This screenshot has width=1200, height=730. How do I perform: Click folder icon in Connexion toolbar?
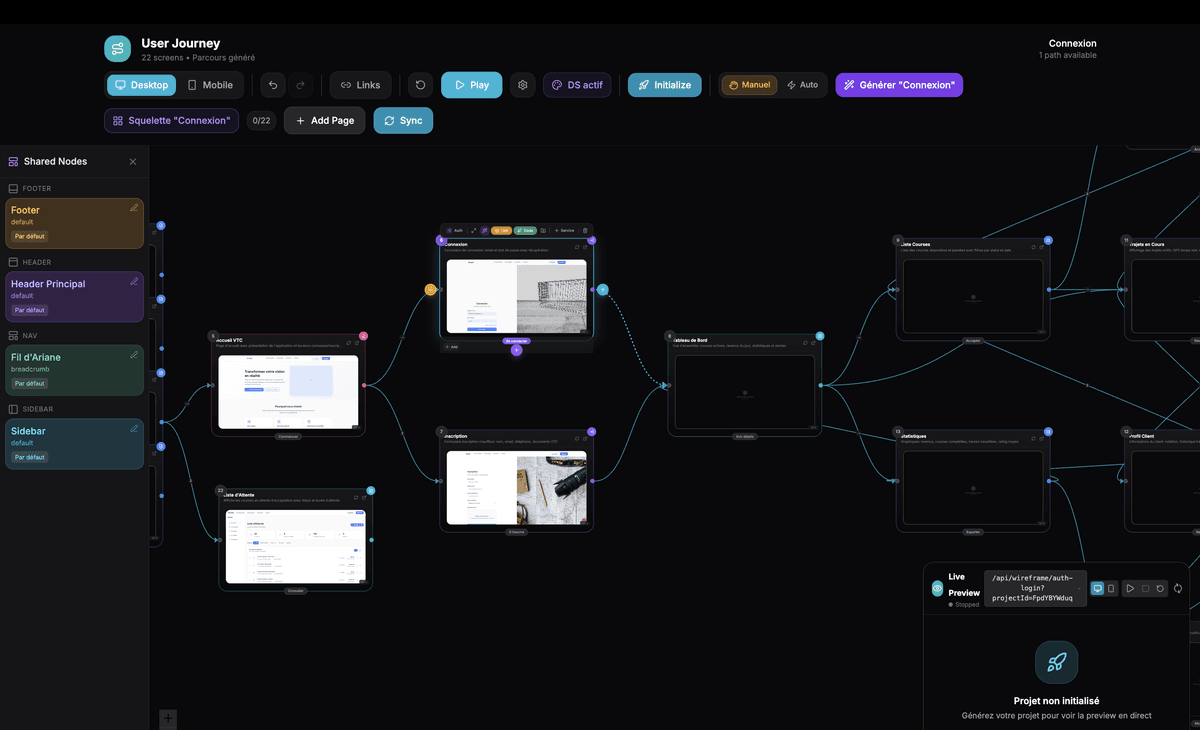pyautogui.click(x=543, y=230)
